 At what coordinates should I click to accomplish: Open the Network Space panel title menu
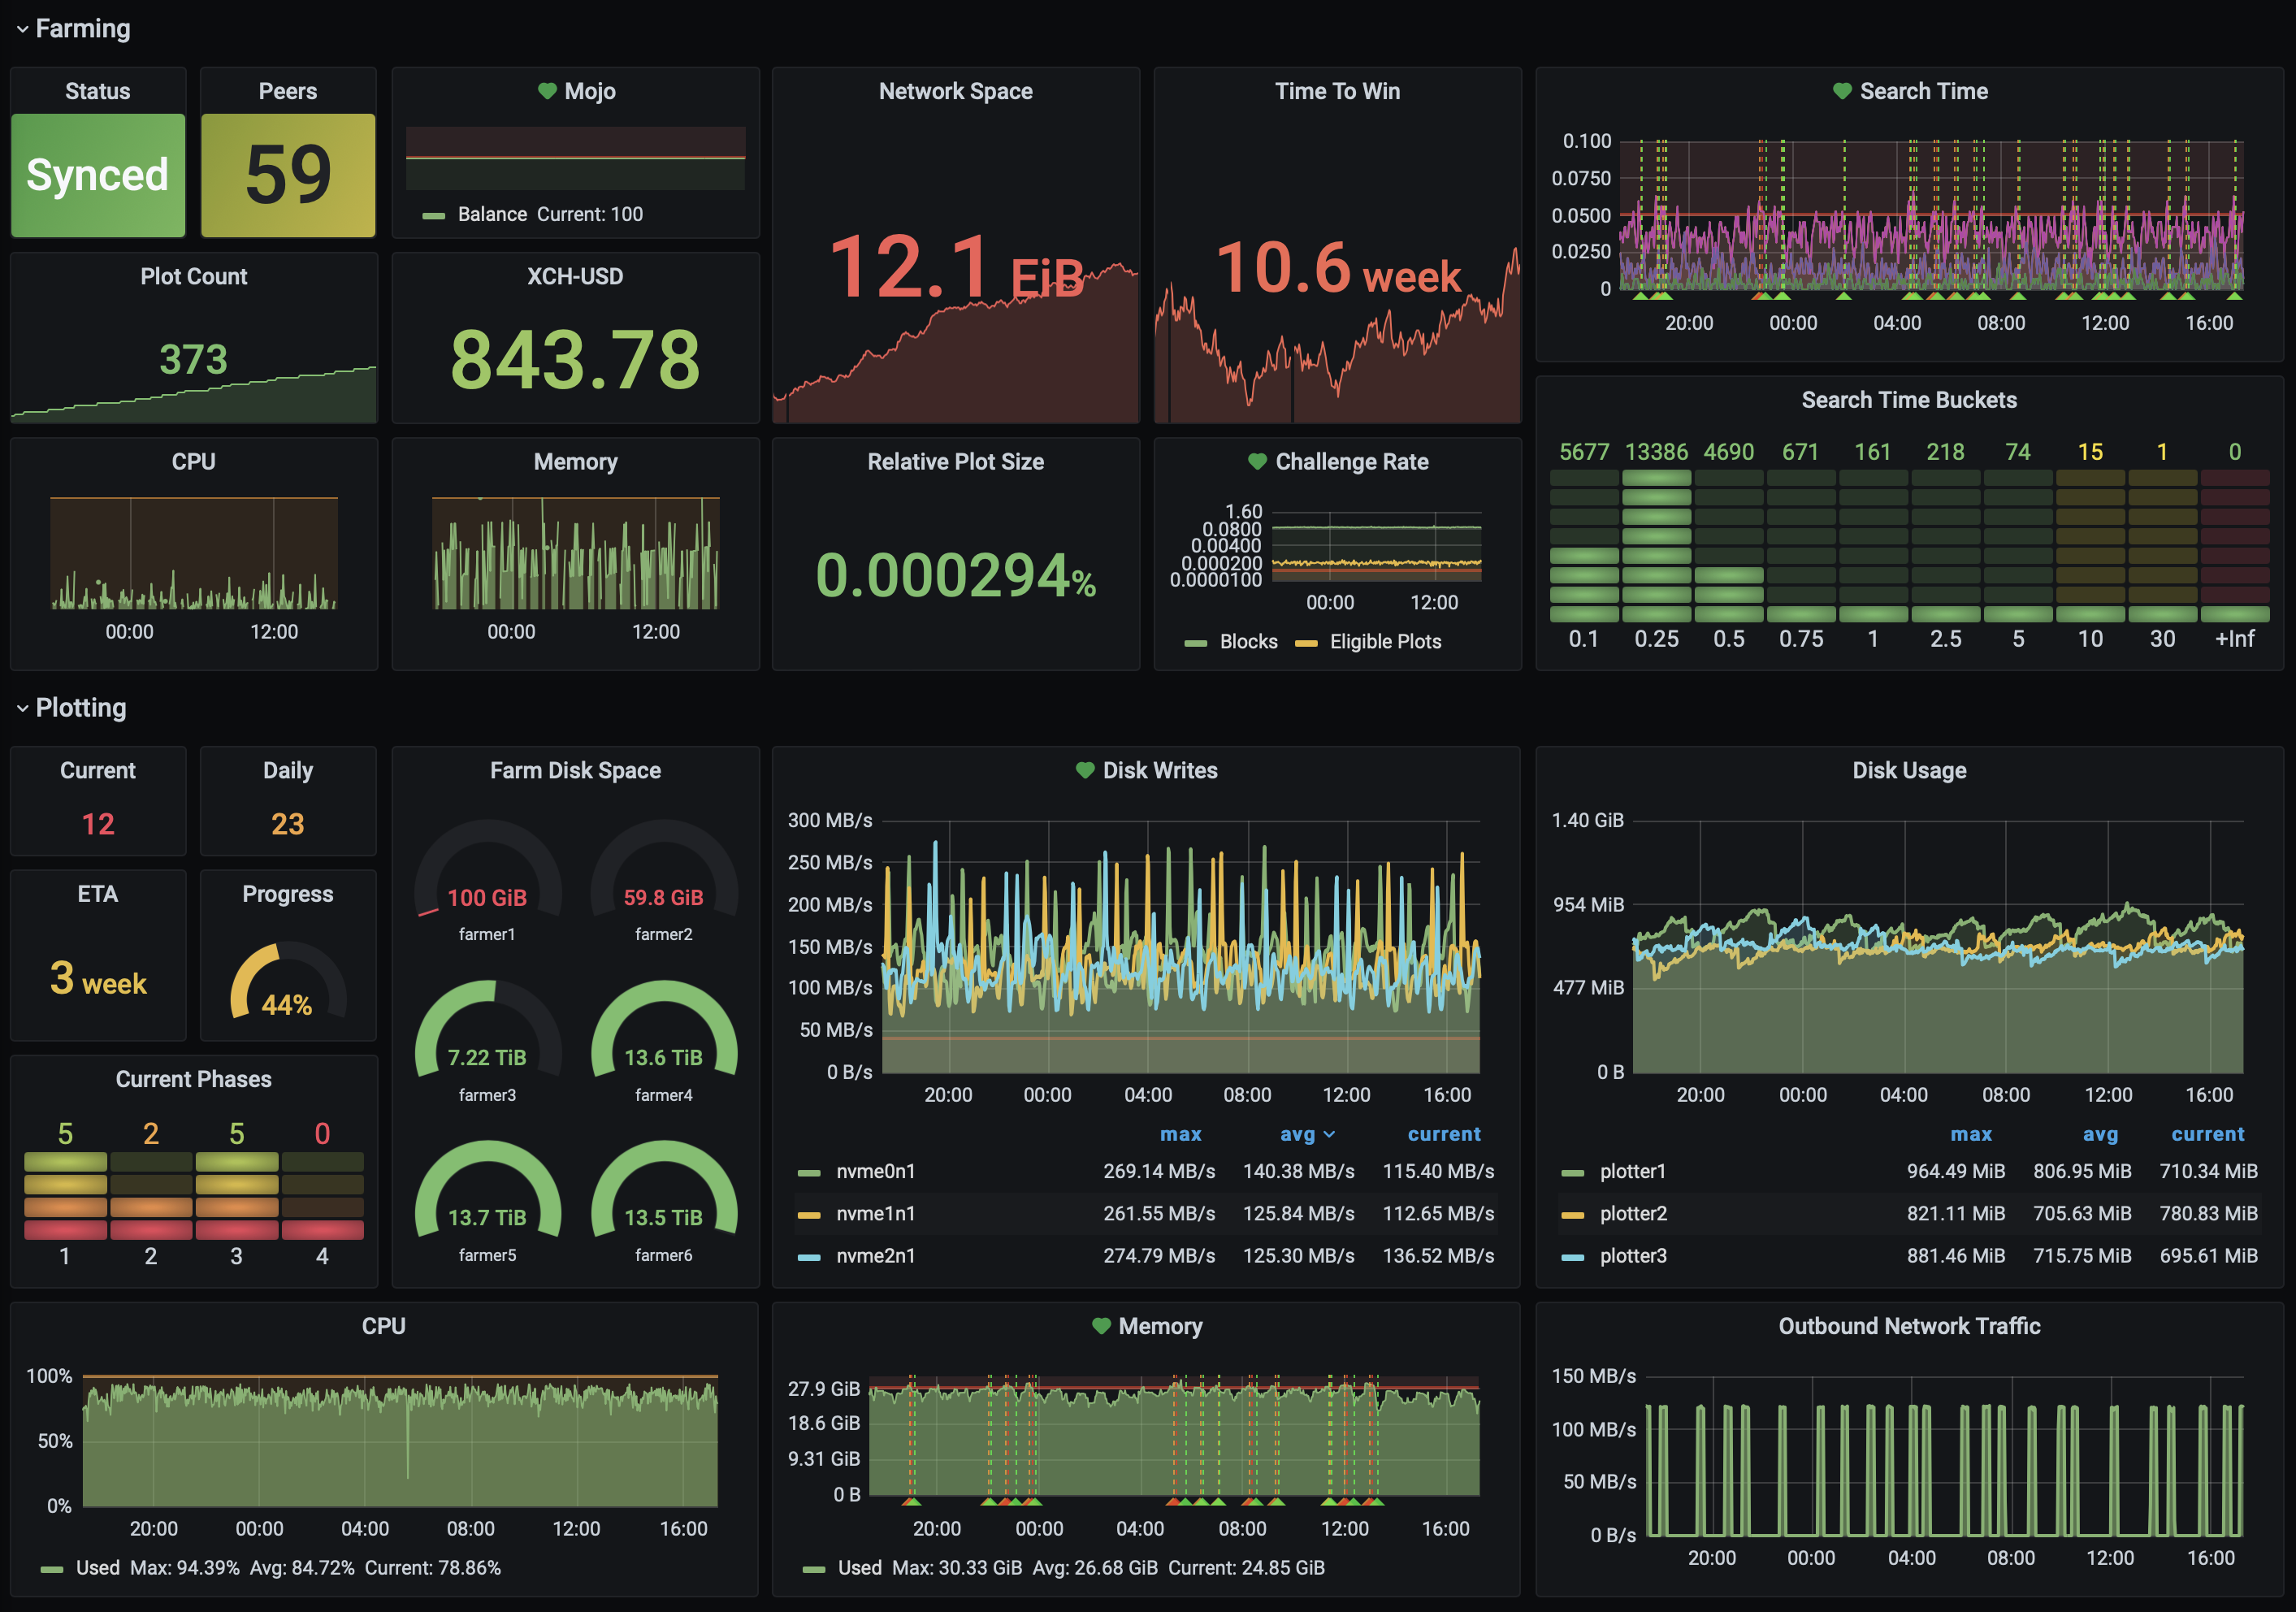(955, 91)
